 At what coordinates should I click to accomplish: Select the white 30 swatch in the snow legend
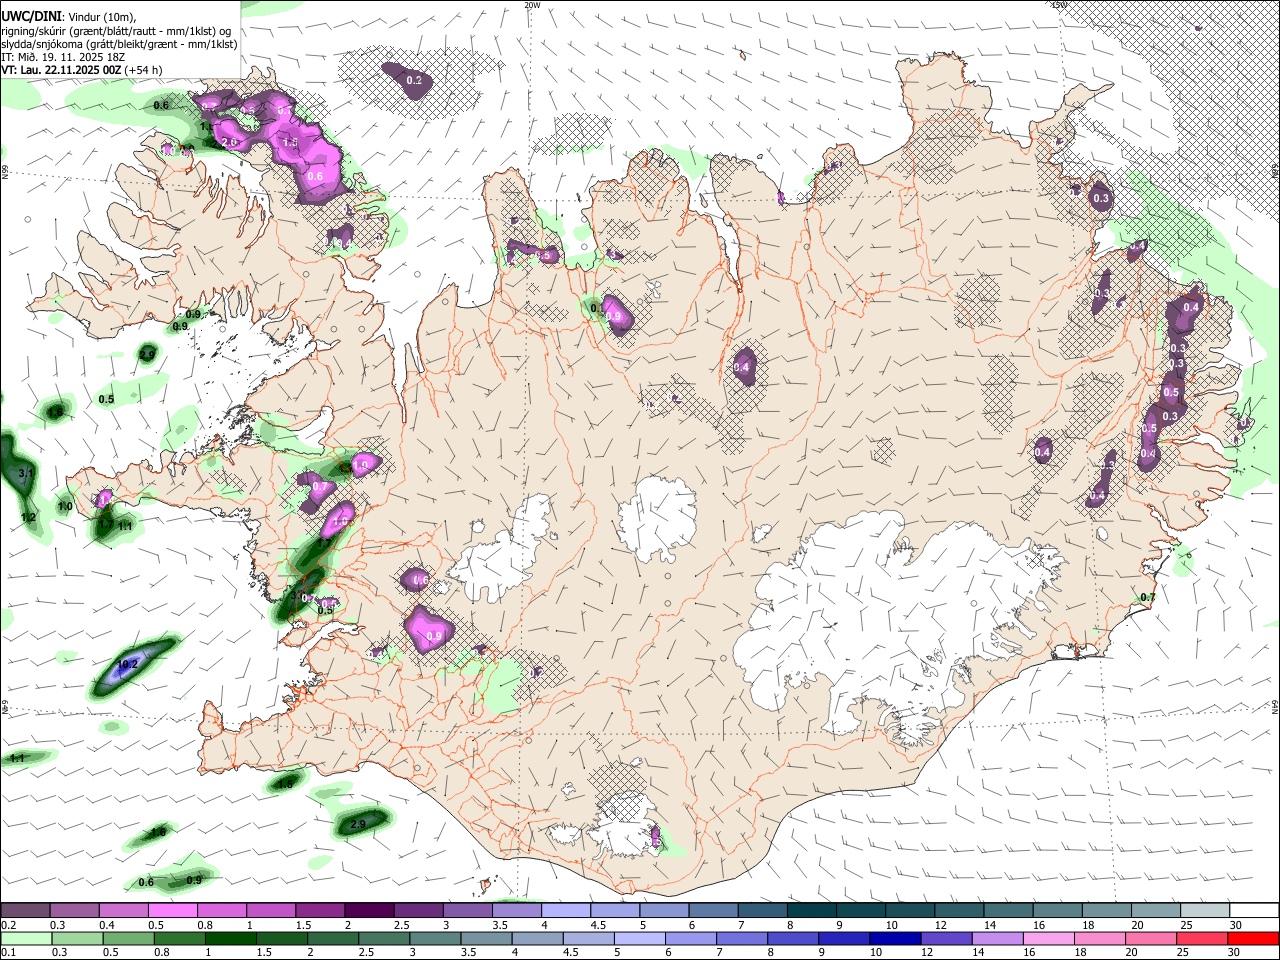point(1253,911)
